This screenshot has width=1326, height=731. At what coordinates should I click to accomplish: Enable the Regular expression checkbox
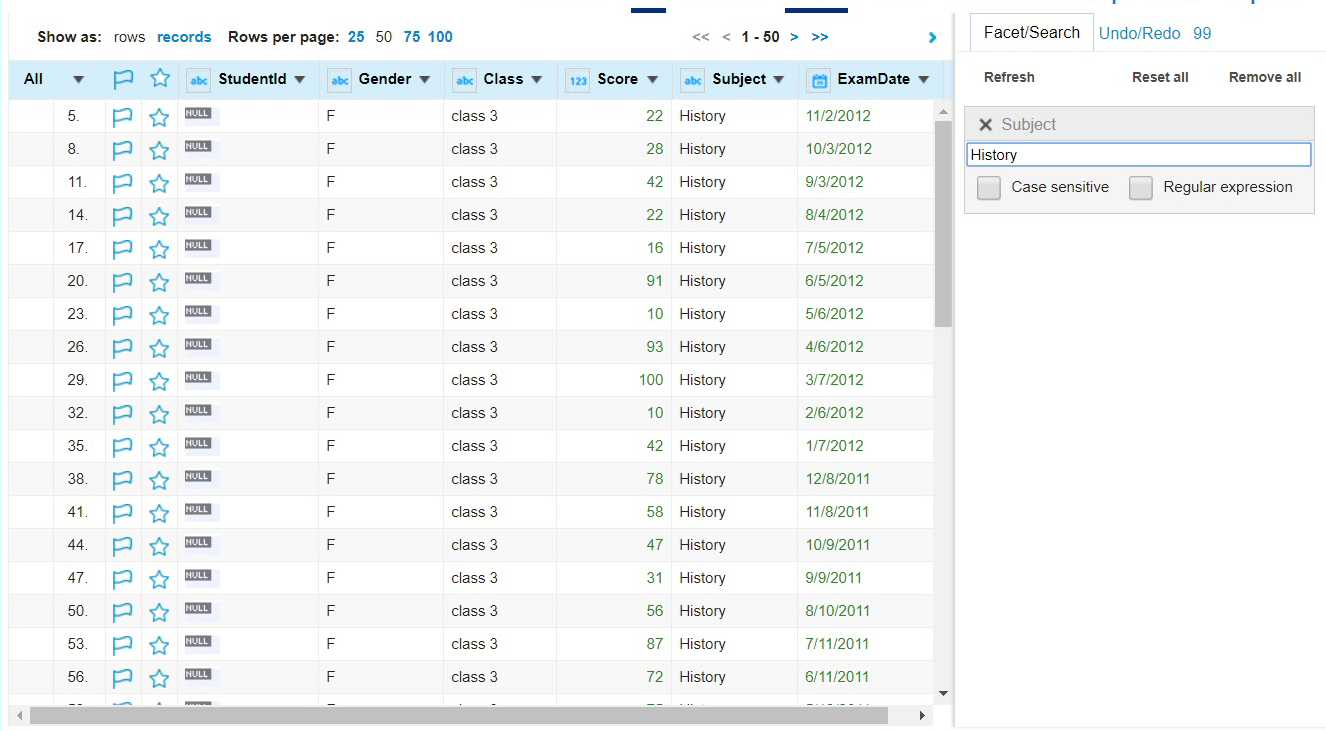coord(1141,188)
